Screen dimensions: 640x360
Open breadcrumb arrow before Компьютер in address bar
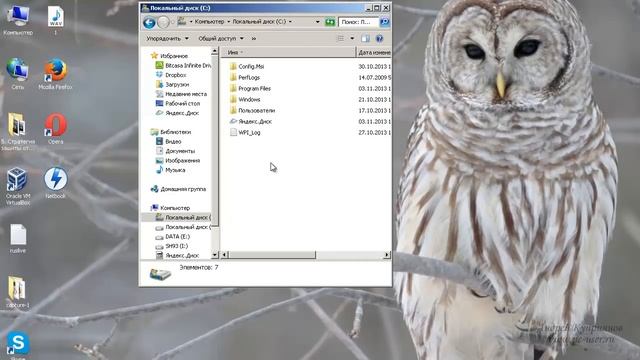click(191, 22)
